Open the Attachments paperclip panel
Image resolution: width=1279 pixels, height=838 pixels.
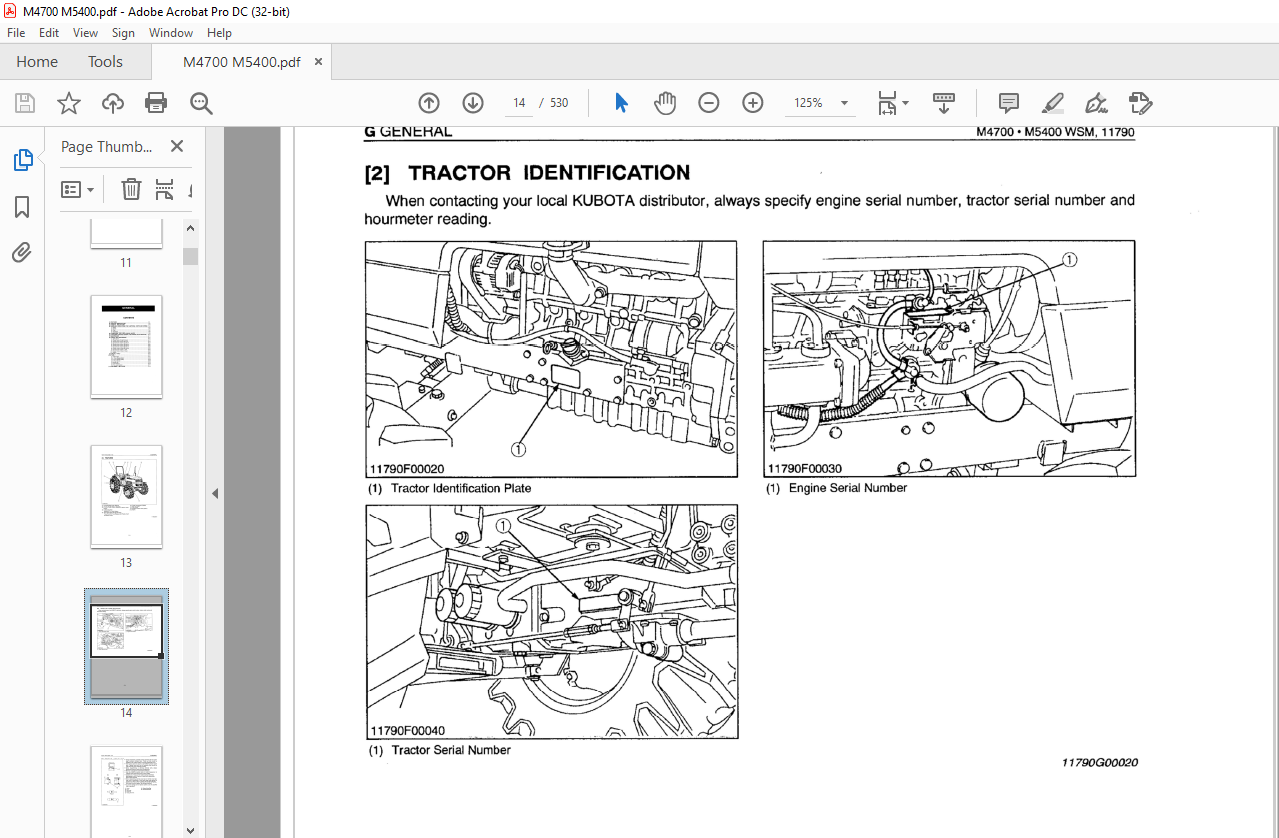(x=22, y=253)
